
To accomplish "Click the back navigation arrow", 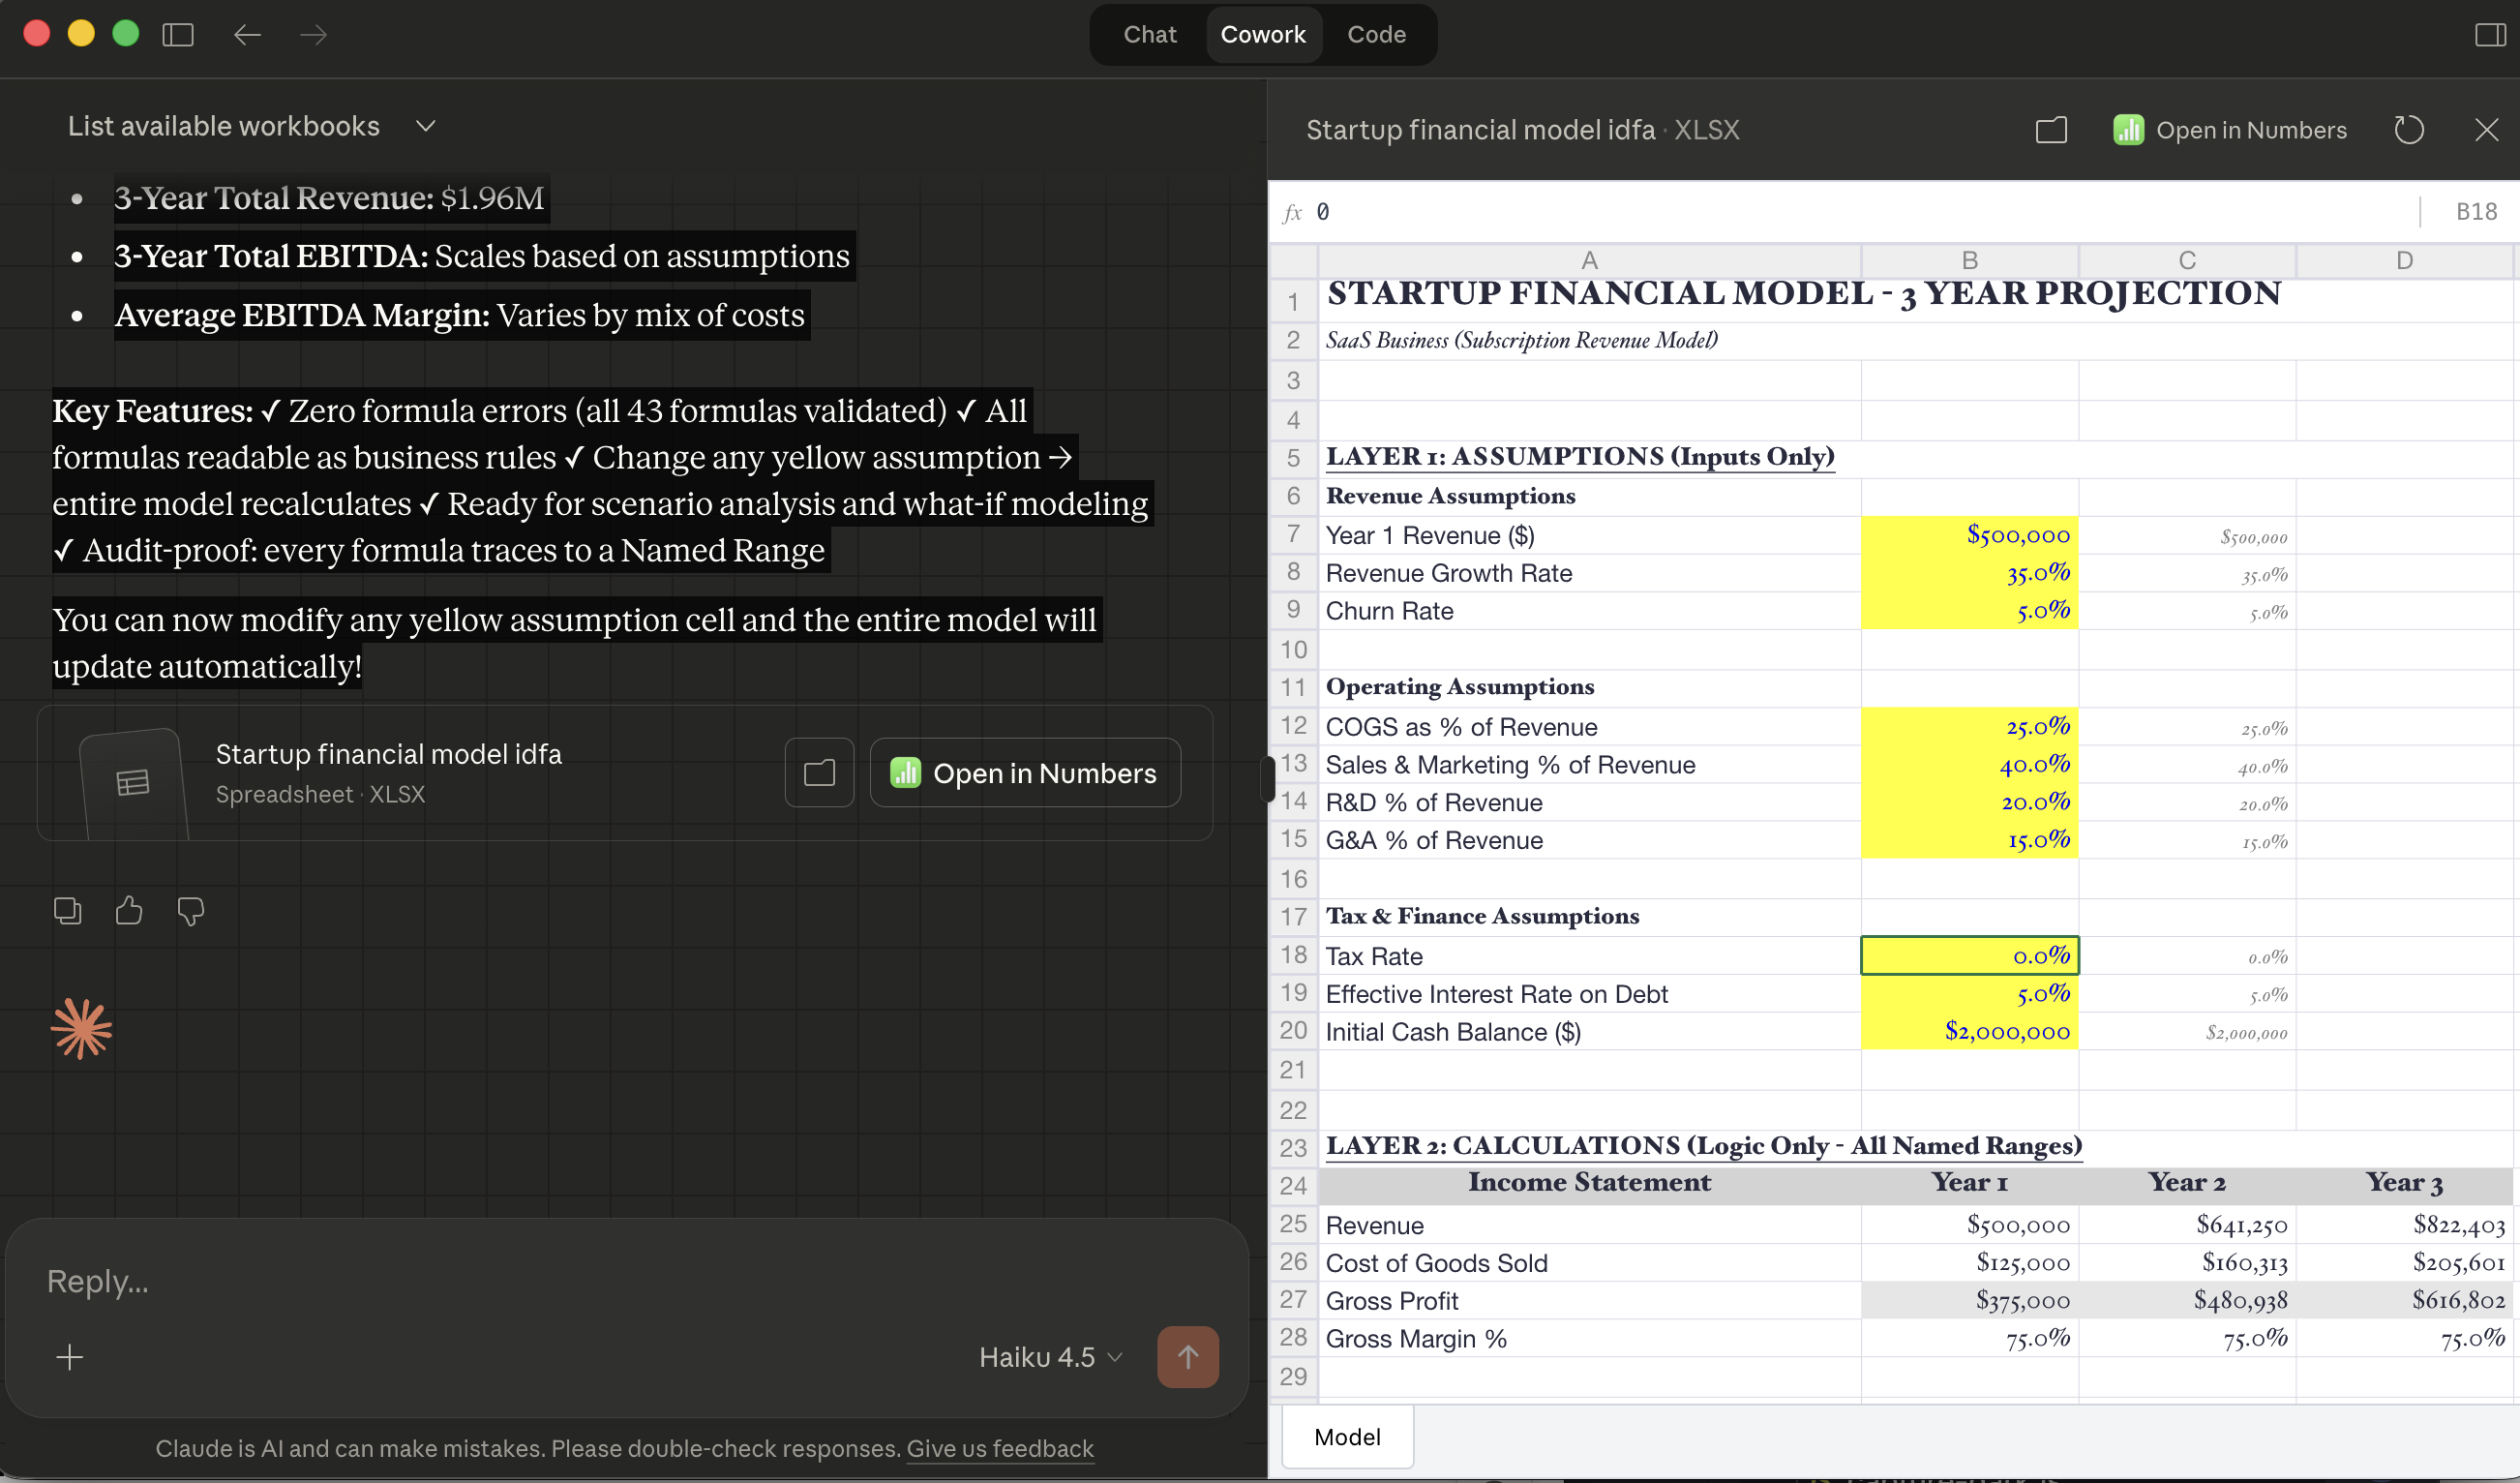I will (246, 35).
